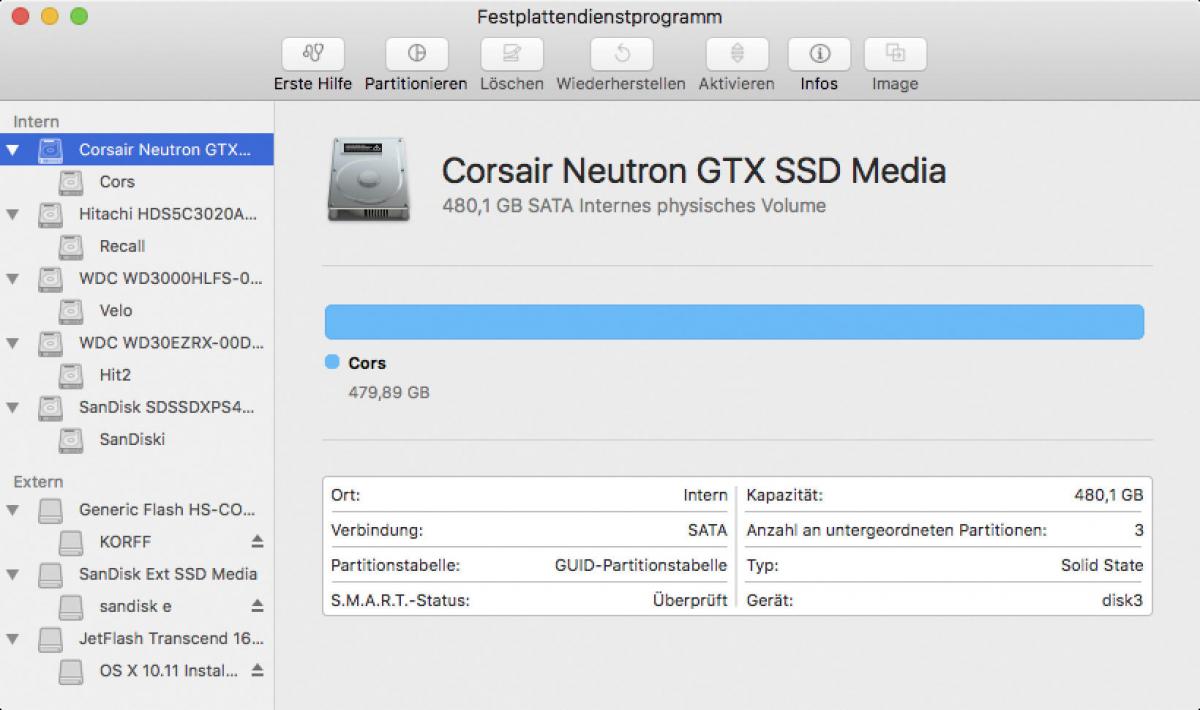1200x710 pixels.
Task: Click the Löschen toolbar icon
Action: click(x=512, y=54)
